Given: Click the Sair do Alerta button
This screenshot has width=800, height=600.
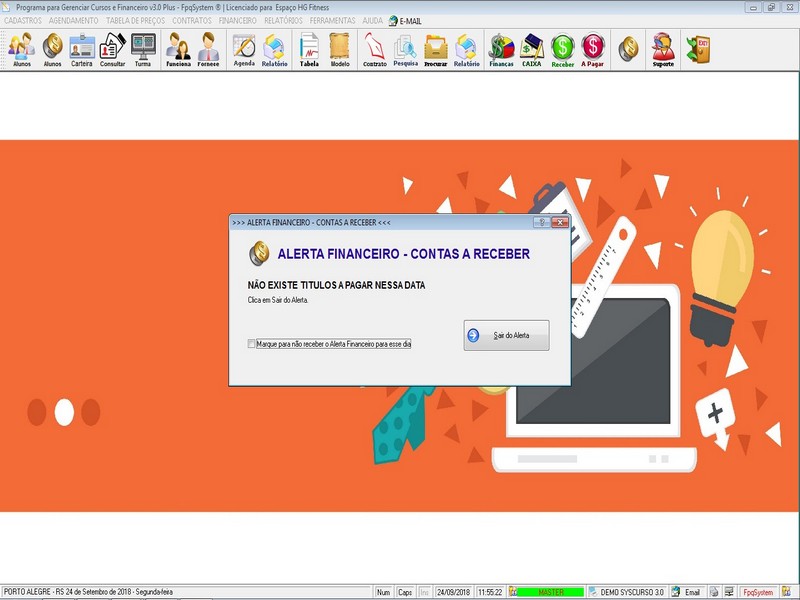Looking at the screenshot, I should 506,335.
